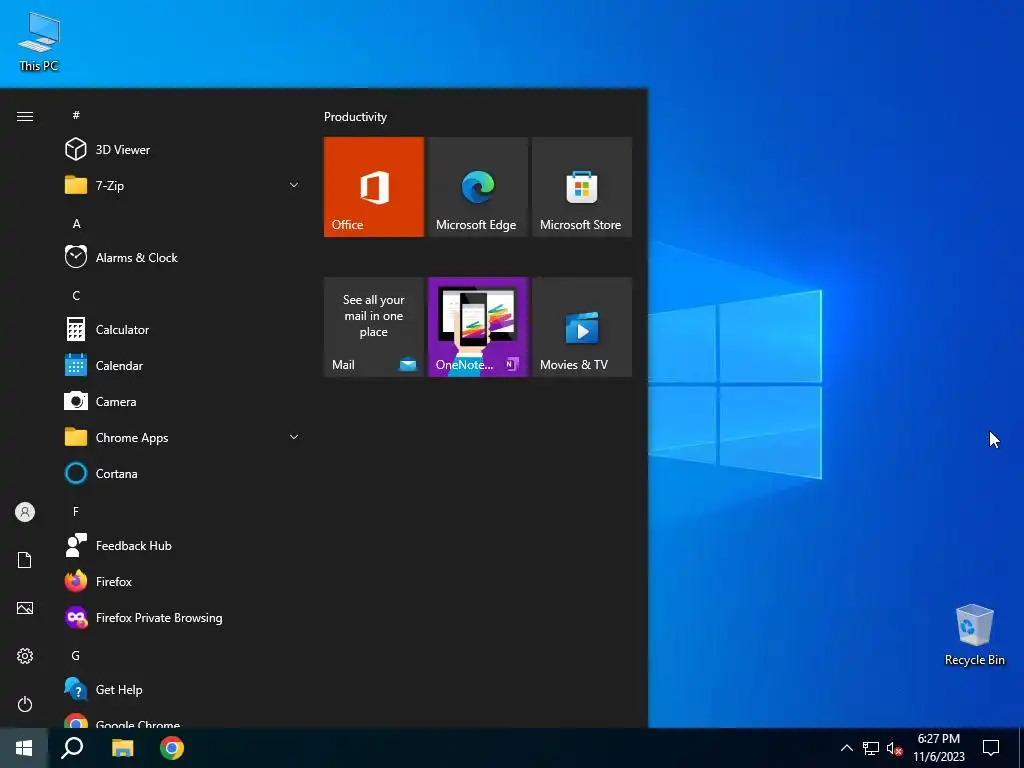Launch Alarms & Clock

pyautogui.click(x=183, y=257)
